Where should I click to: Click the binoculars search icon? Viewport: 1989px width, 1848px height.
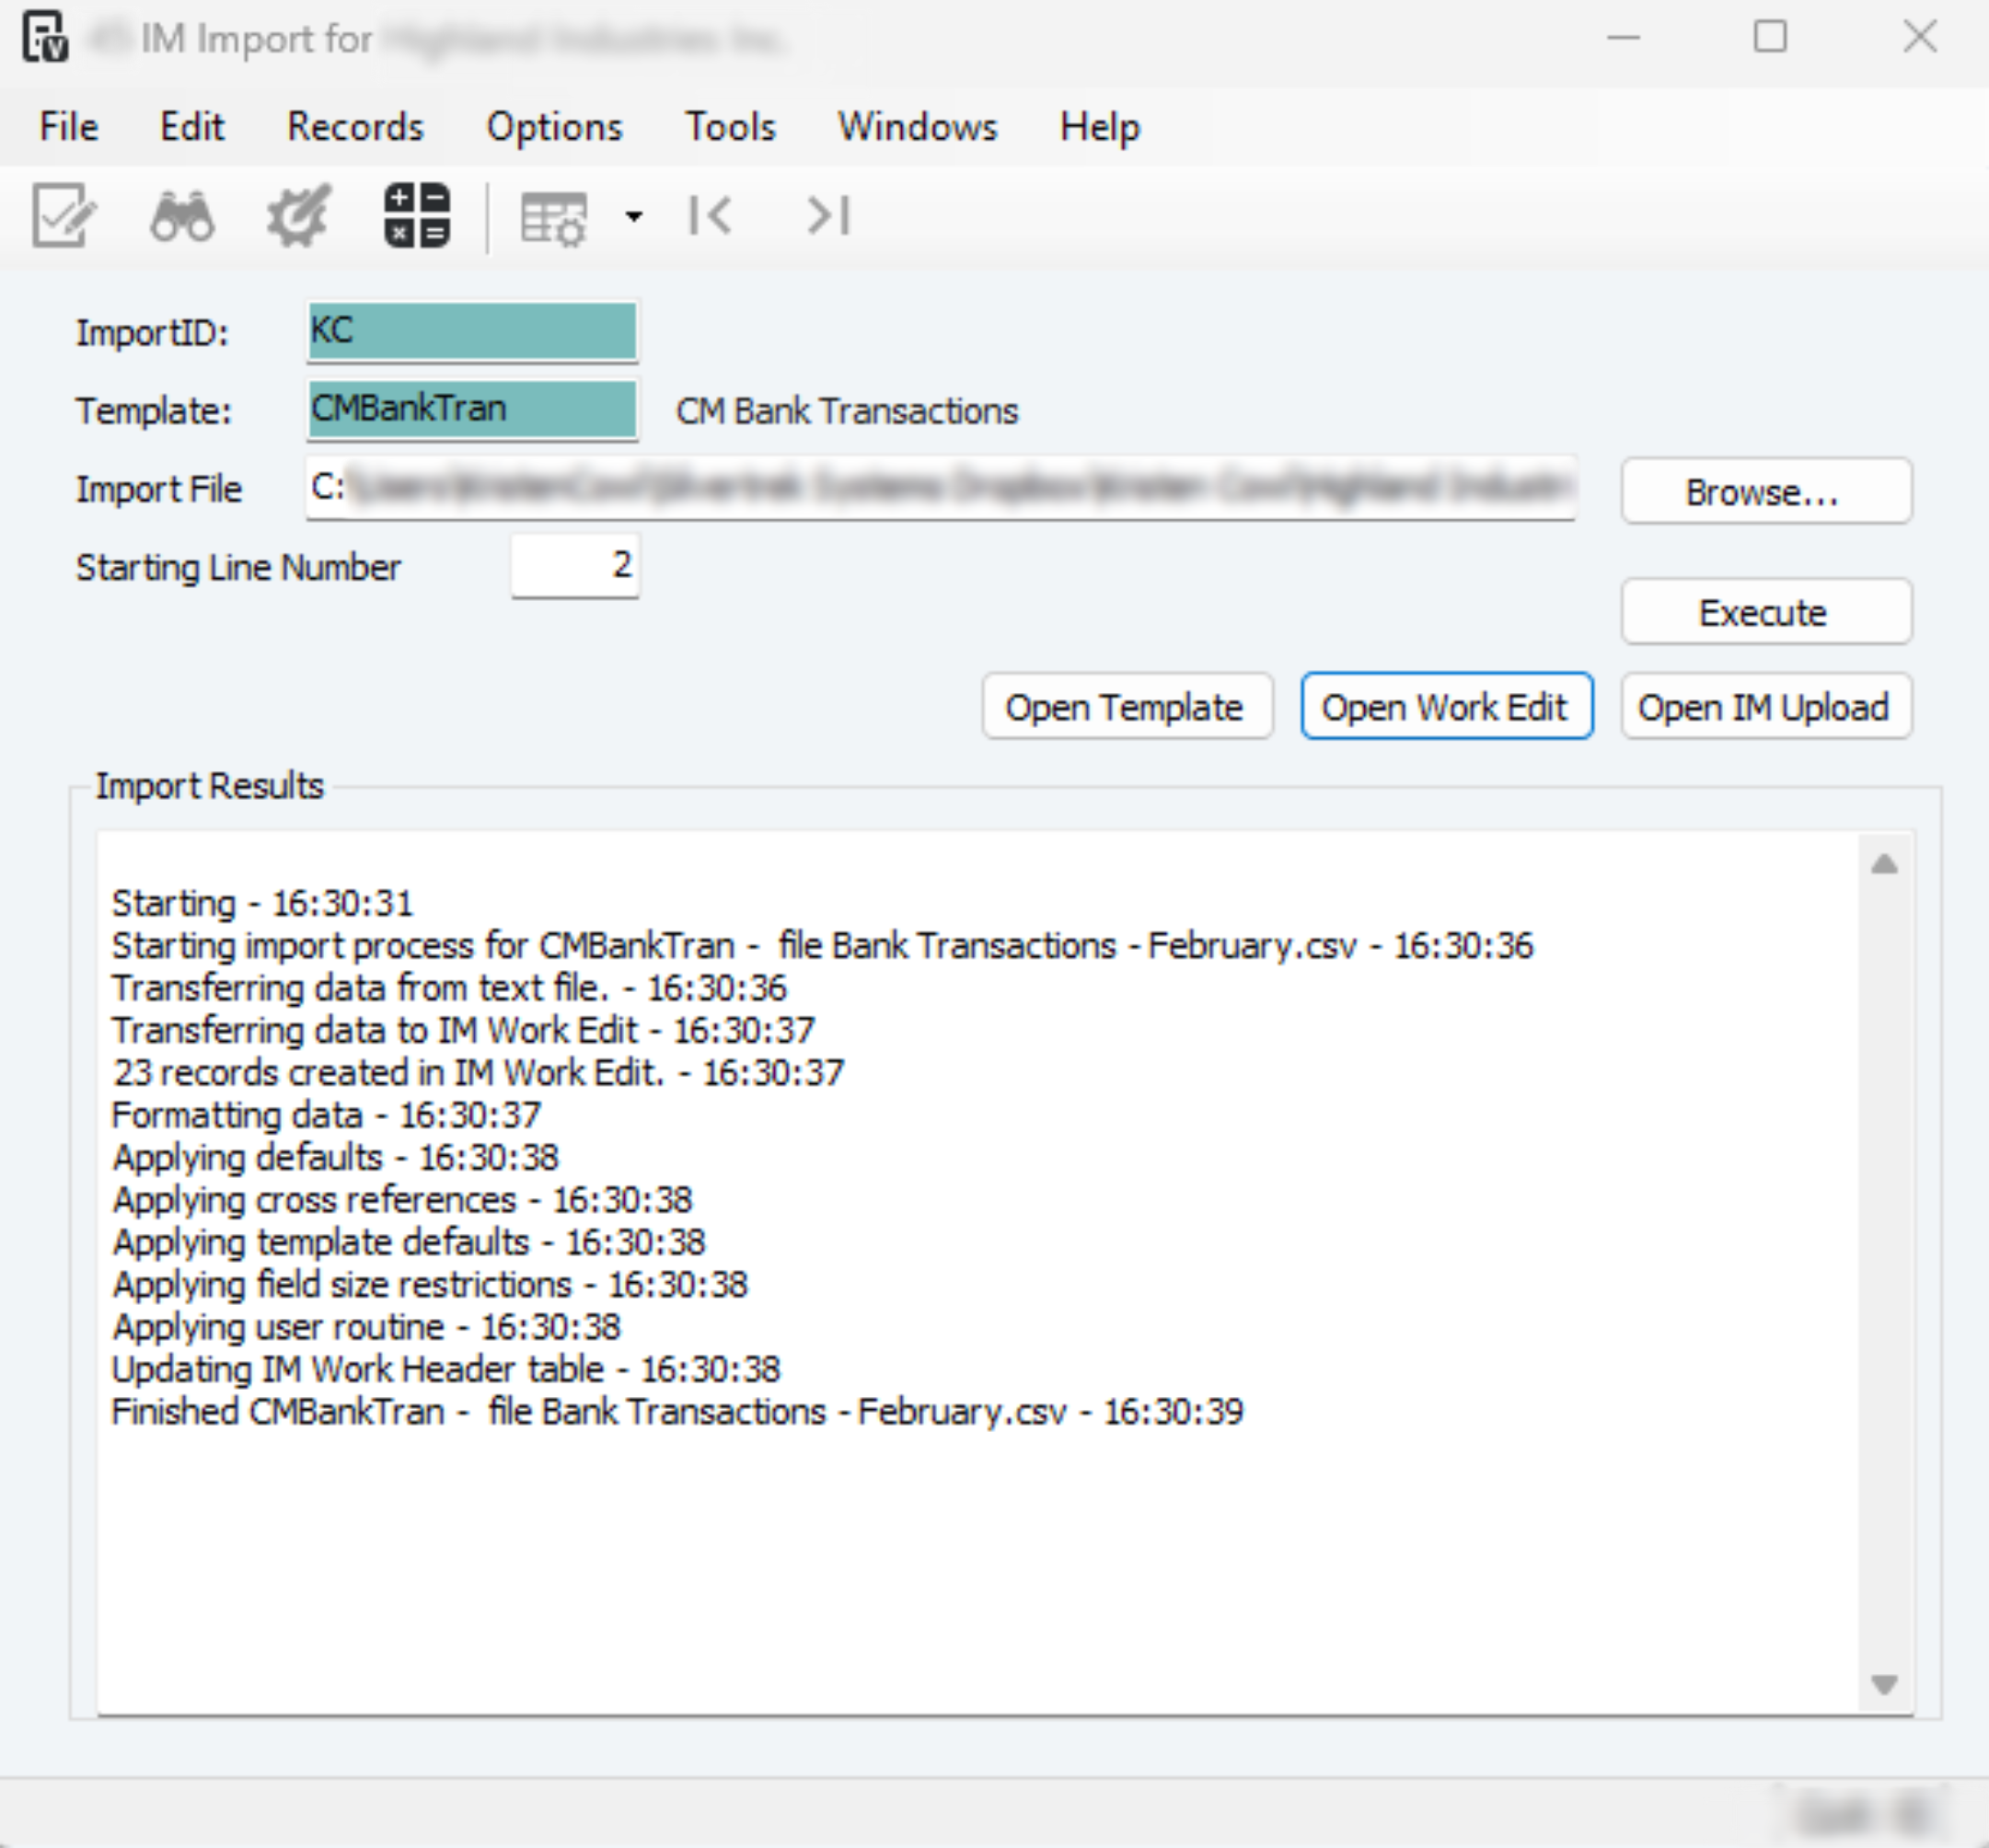pyautogui.click(x=182, y=215)
